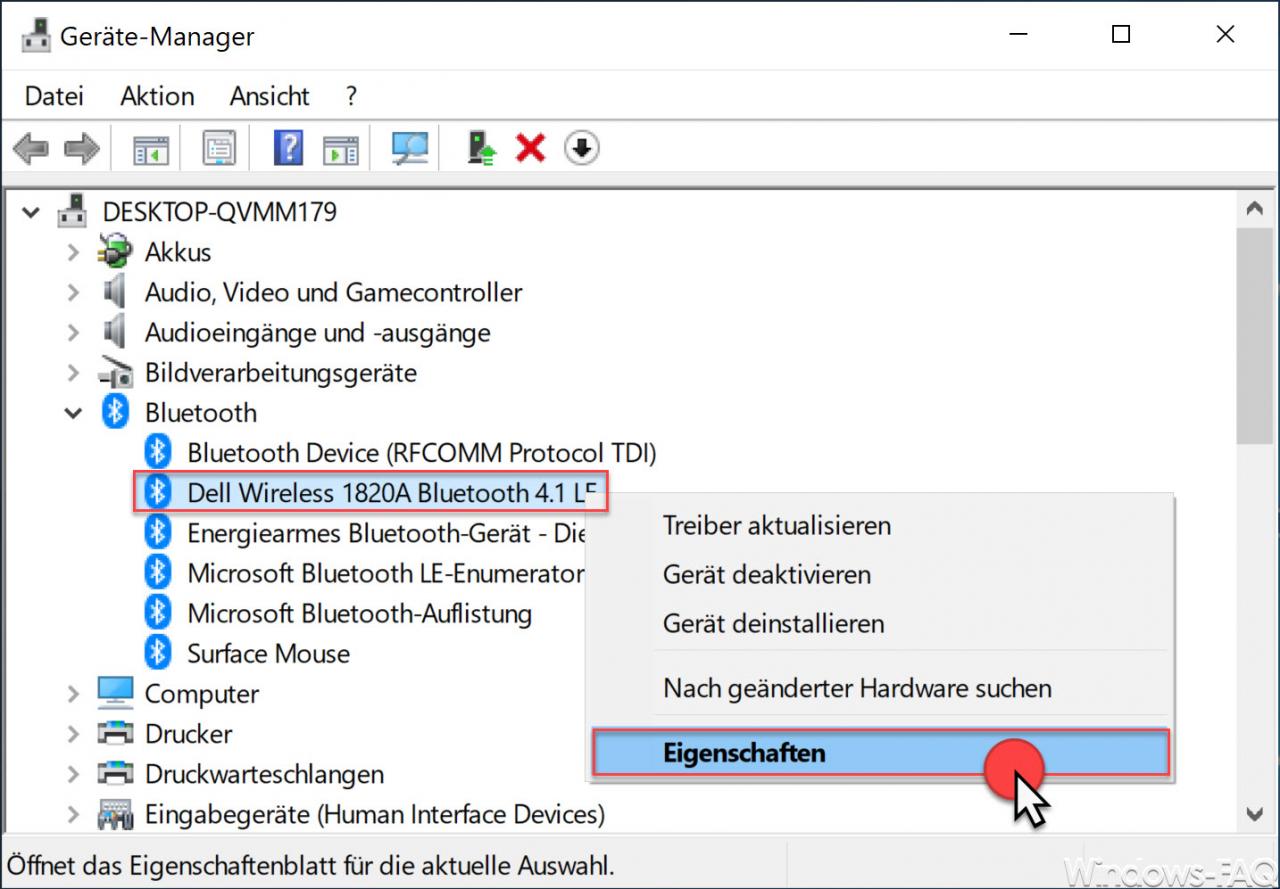This screenshot has height=889, width=1280.
Task: Click speaker icon next to Audio, Video und Gamecontroller
Action: [115, 292]
